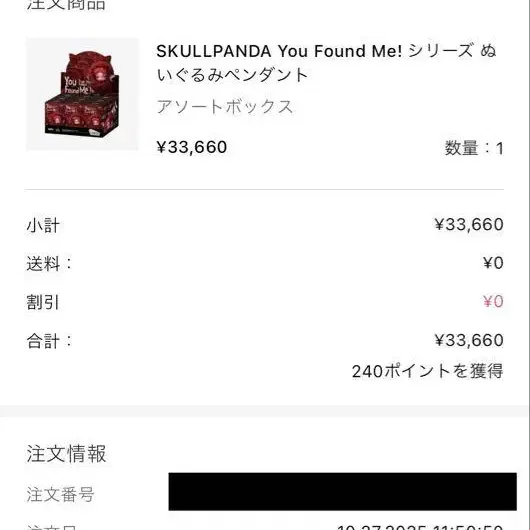Screen dimensions: 530x530
Task: Select the pink discount ¥0 value
Action: (493, 301)
